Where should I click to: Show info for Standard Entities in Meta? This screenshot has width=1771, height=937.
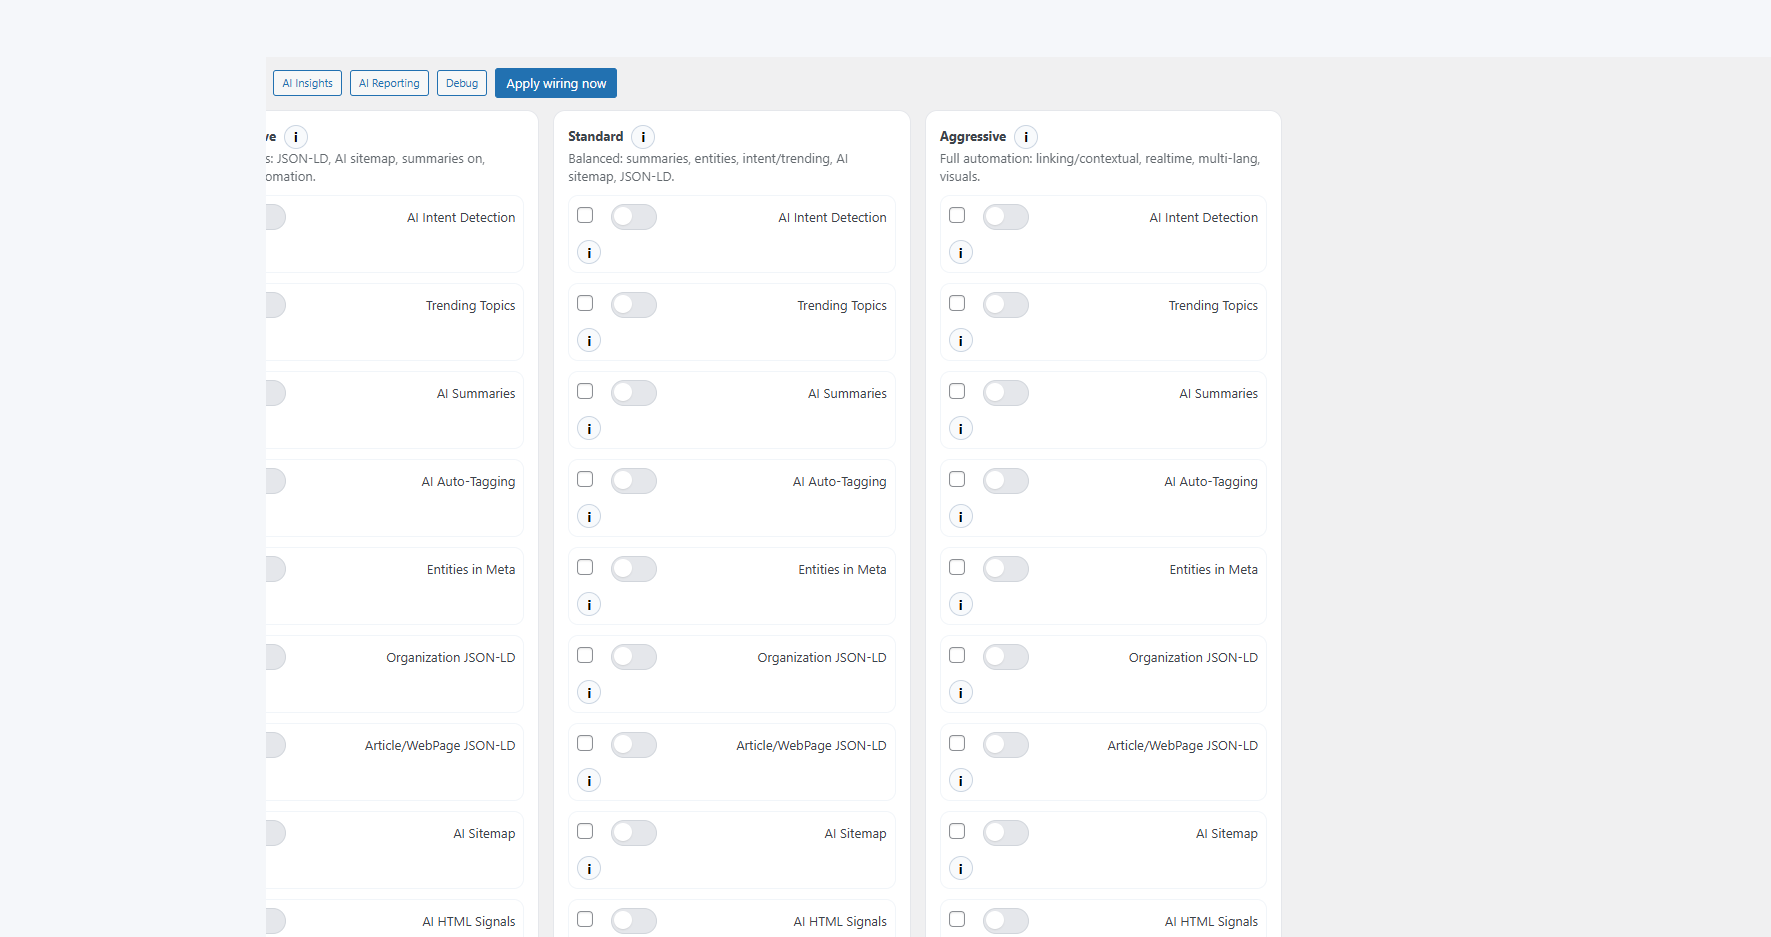tap(589, 605)
